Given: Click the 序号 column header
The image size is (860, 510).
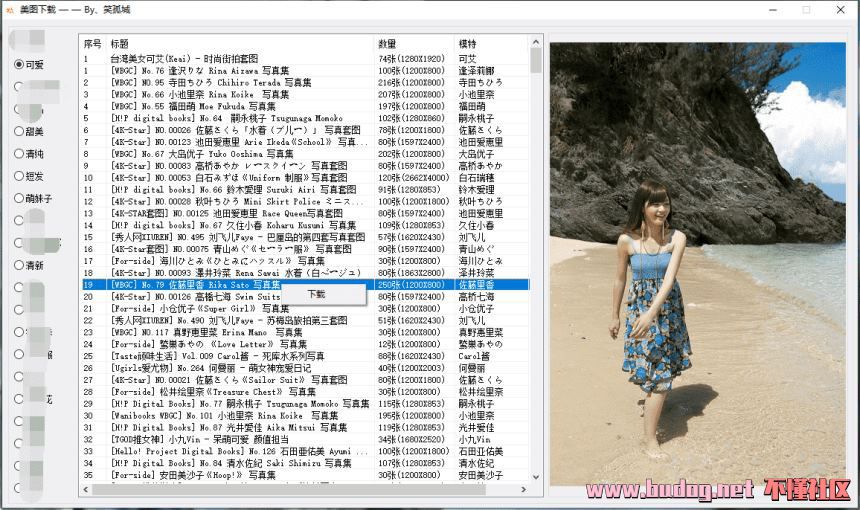Looking at the screenshot, I should pyautogui.click(x=93, y=44).
